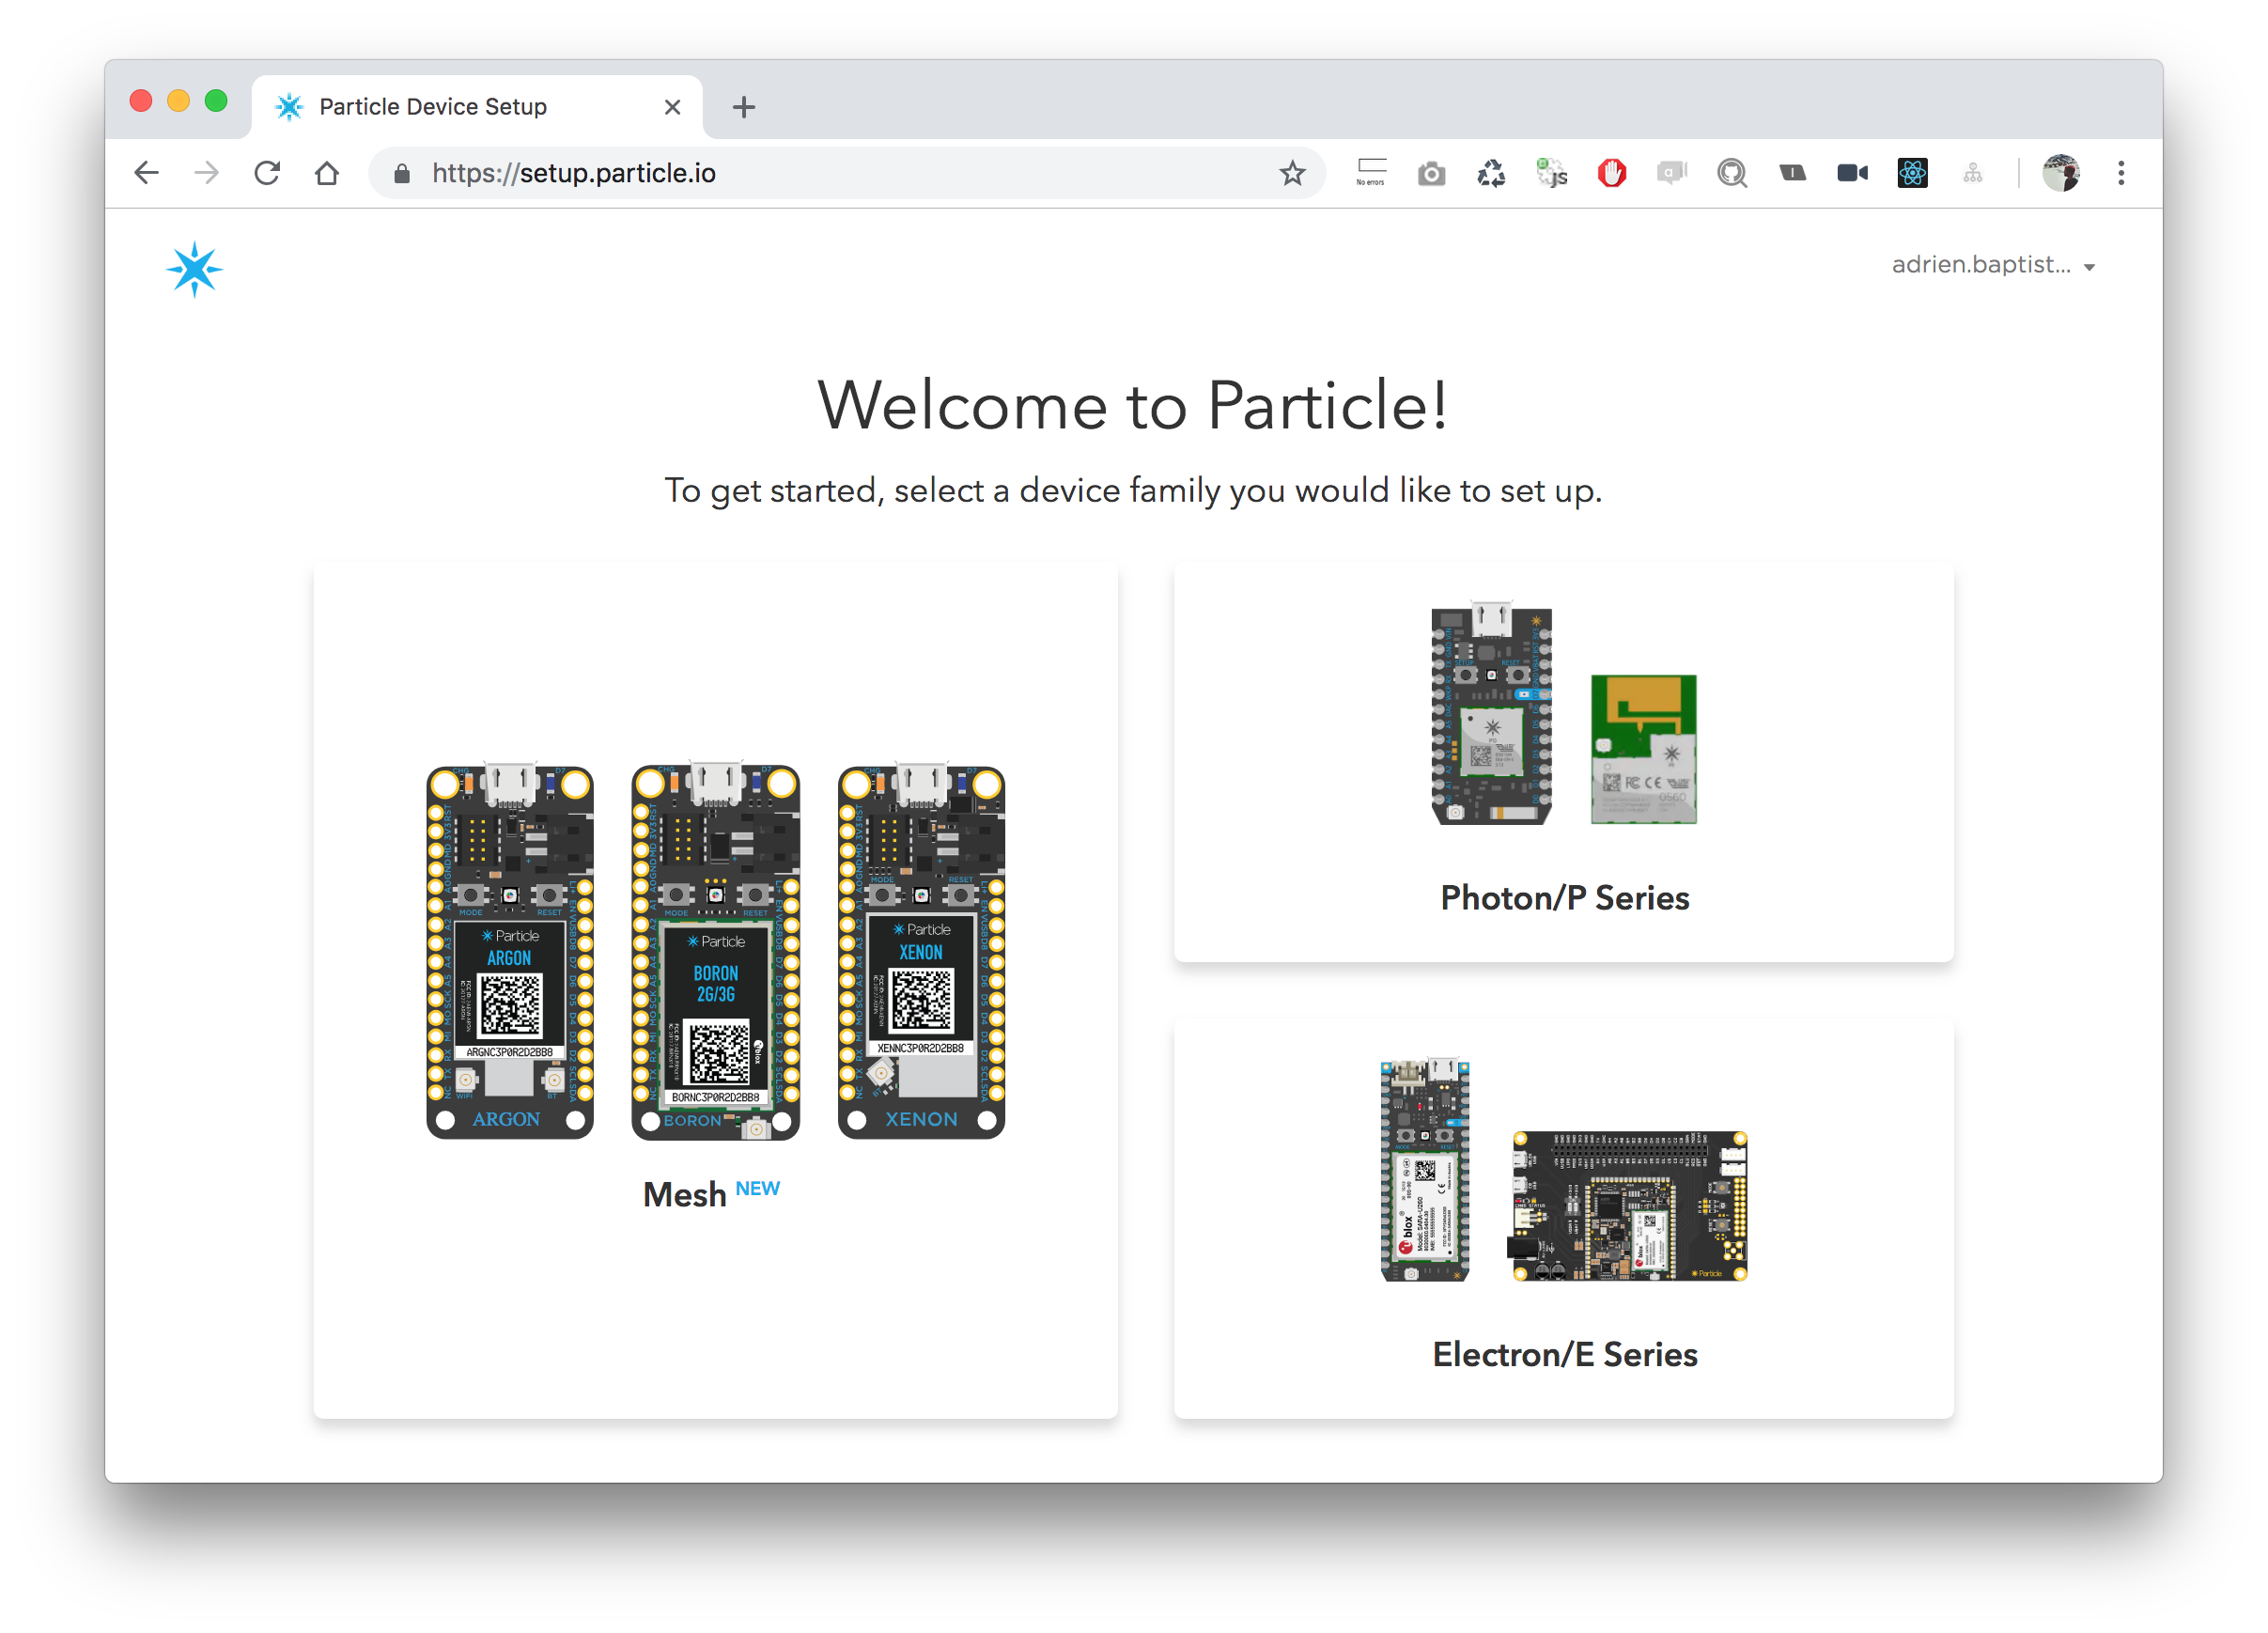Open a new browser tab
The height and width of the screenshot is (1633, 2268).
pyautogui.click(x=743, y=107)
